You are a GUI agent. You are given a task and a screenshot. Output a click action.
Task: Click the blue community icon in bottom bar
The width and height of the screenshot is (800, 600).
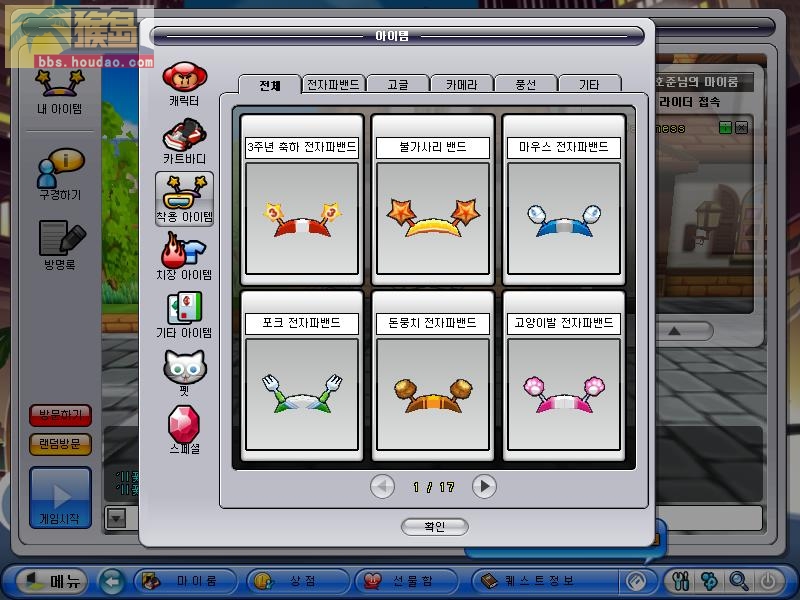click(709, 581)
